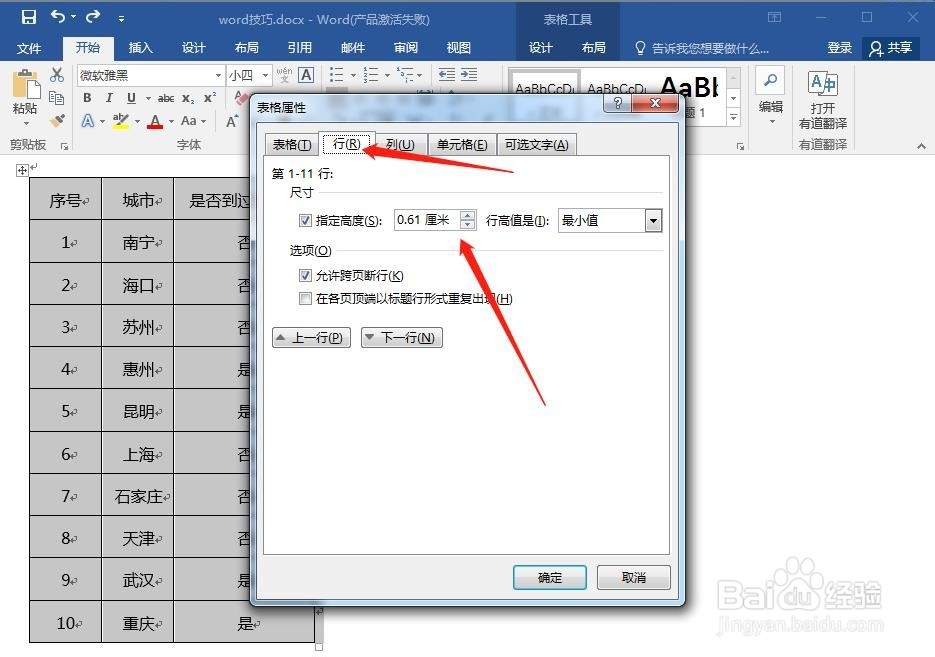The height and width of the screenshot is (657, 935).
Task: Open the font name dropdown
Action: click(x=219, y=74)
